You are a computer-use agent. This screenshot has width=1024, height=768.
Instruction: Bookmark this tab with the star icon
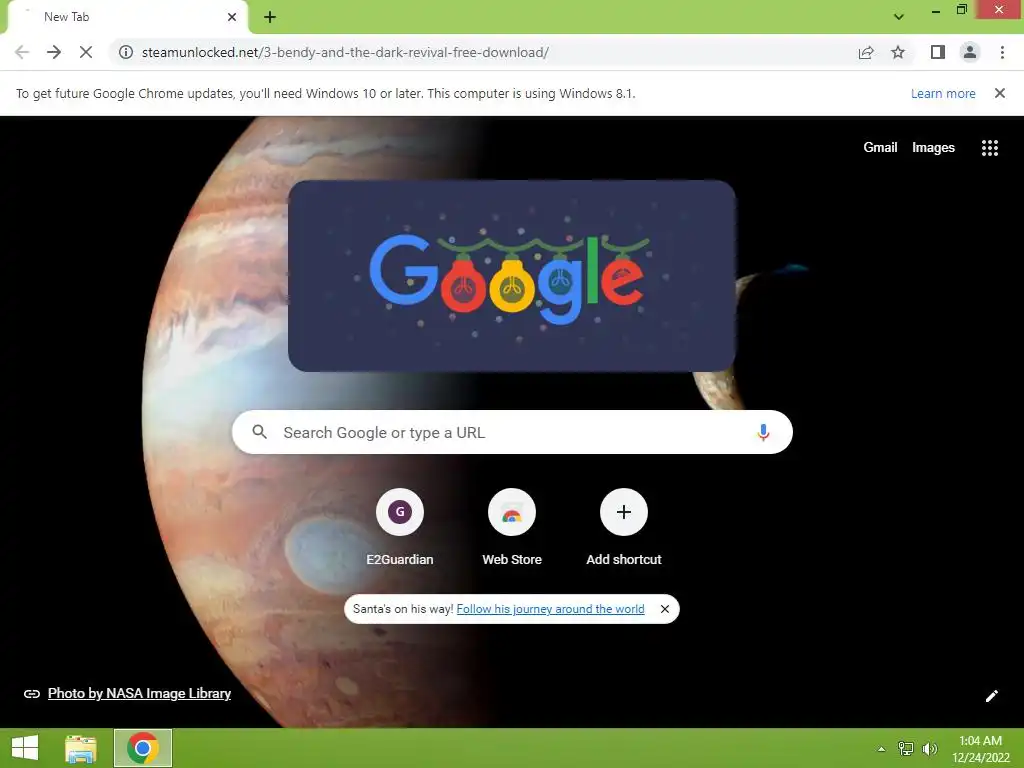click(x=898, y=52)
